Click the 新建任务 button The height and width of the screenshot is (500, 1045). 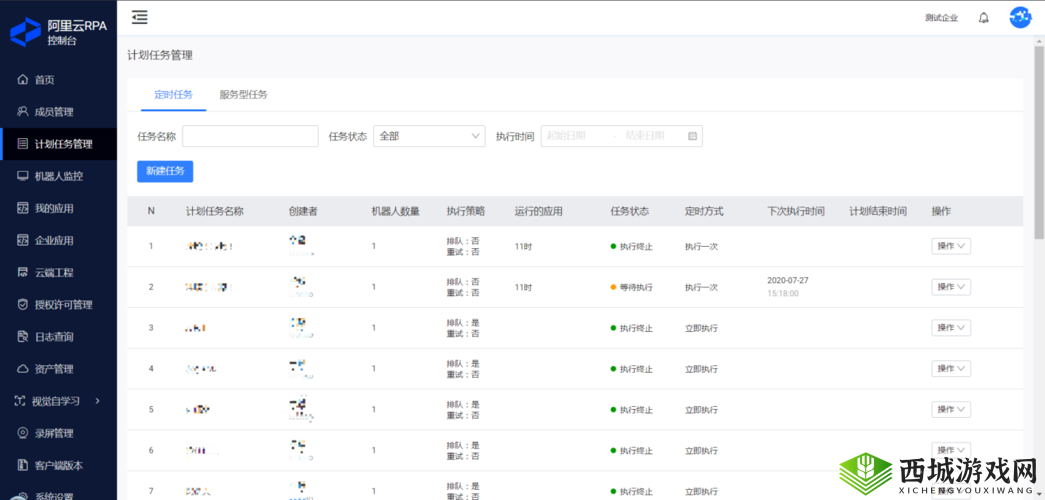click(x=165, y=171)
